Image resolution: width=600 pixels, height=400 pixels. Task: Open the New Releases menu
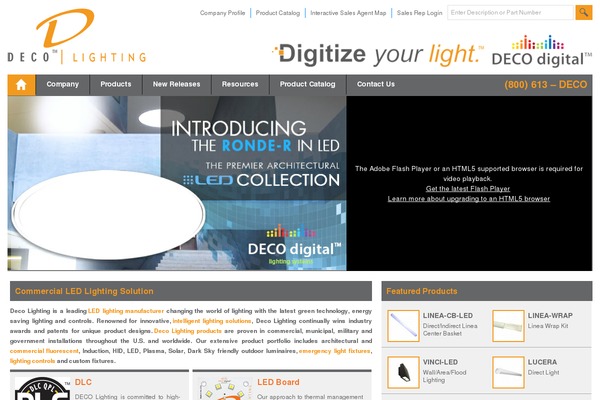[176, 84]
